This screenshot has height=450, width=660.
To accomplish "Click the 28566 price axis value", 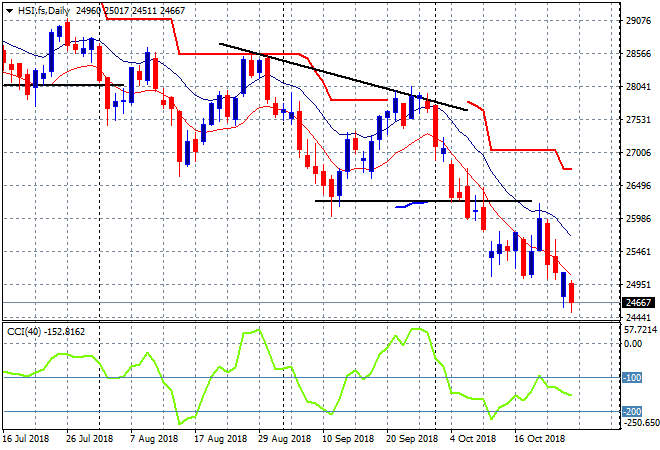I will 638,54.
